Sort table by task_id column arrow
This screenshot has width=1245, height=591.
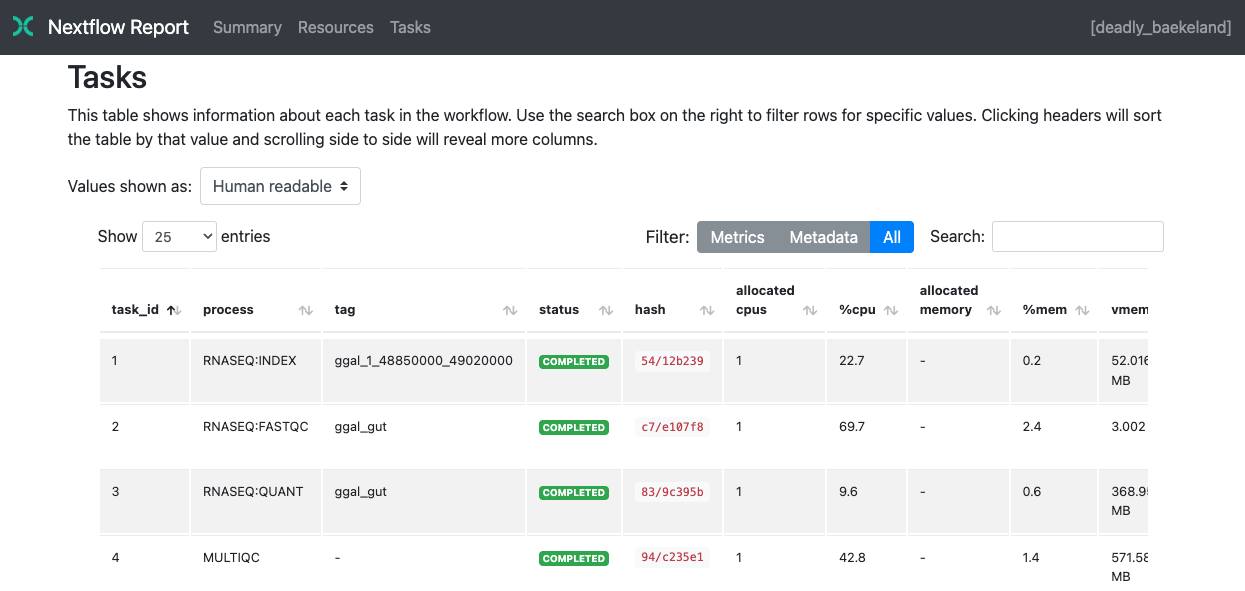coord(174,310)
